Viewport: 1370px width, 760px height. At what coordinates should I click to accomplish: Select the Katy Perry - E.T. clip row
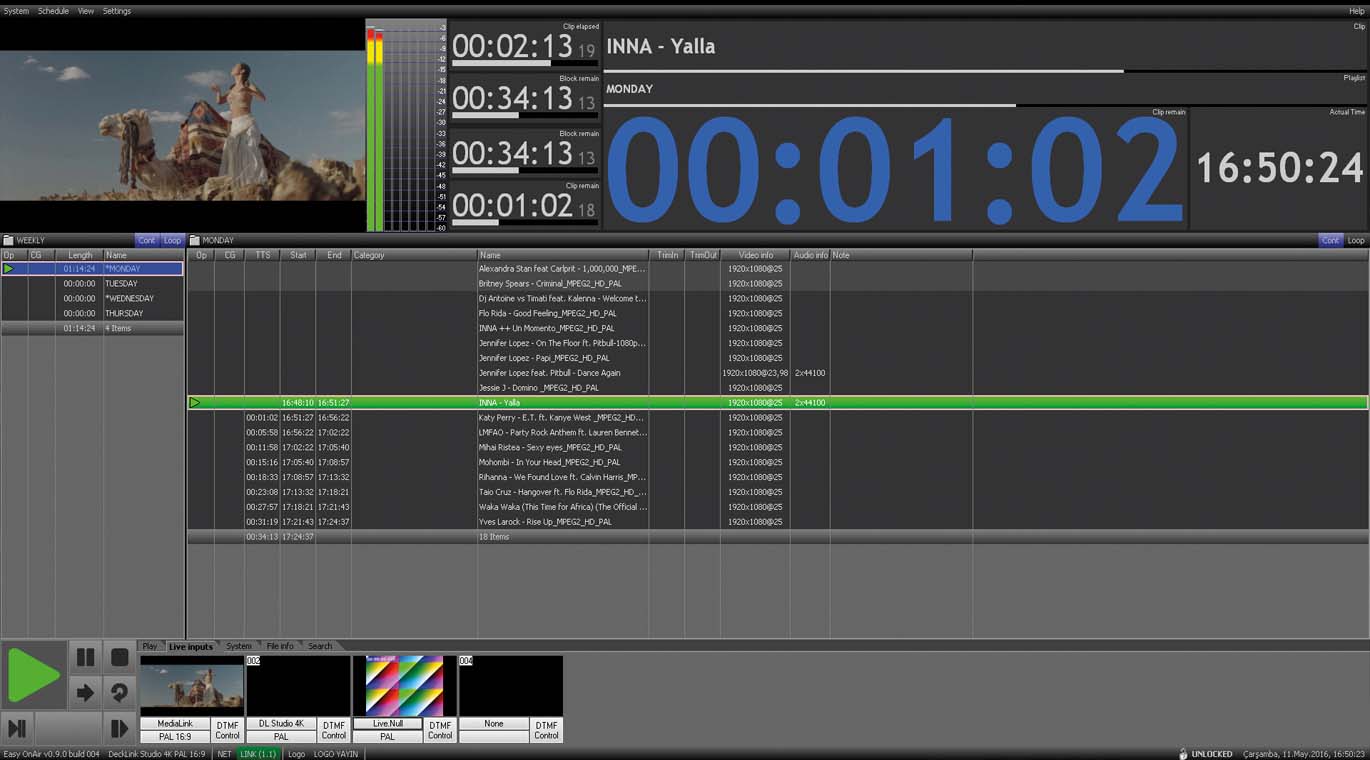(778, 417)
